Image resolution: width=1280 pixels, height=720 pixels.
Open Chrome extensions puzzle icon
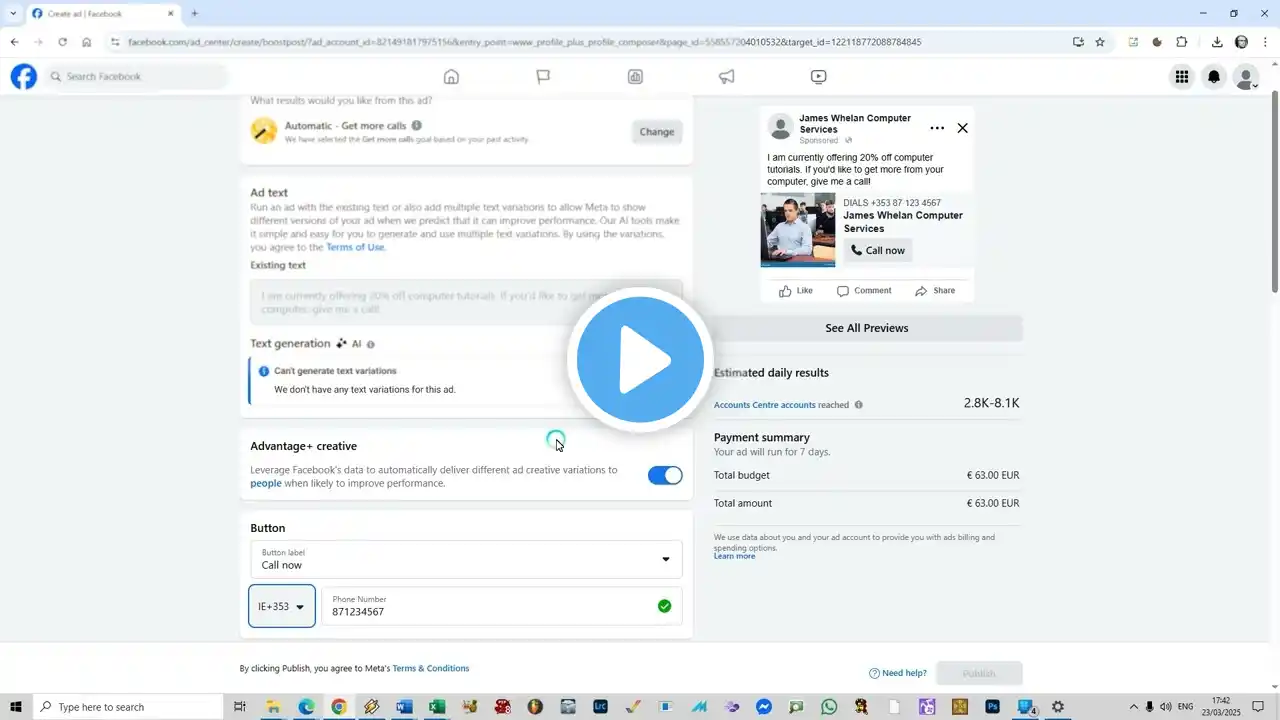coord(1182,42)
